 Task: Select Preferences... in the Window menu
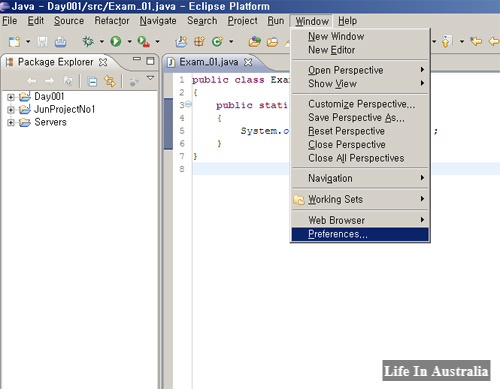tap(360, 234)
